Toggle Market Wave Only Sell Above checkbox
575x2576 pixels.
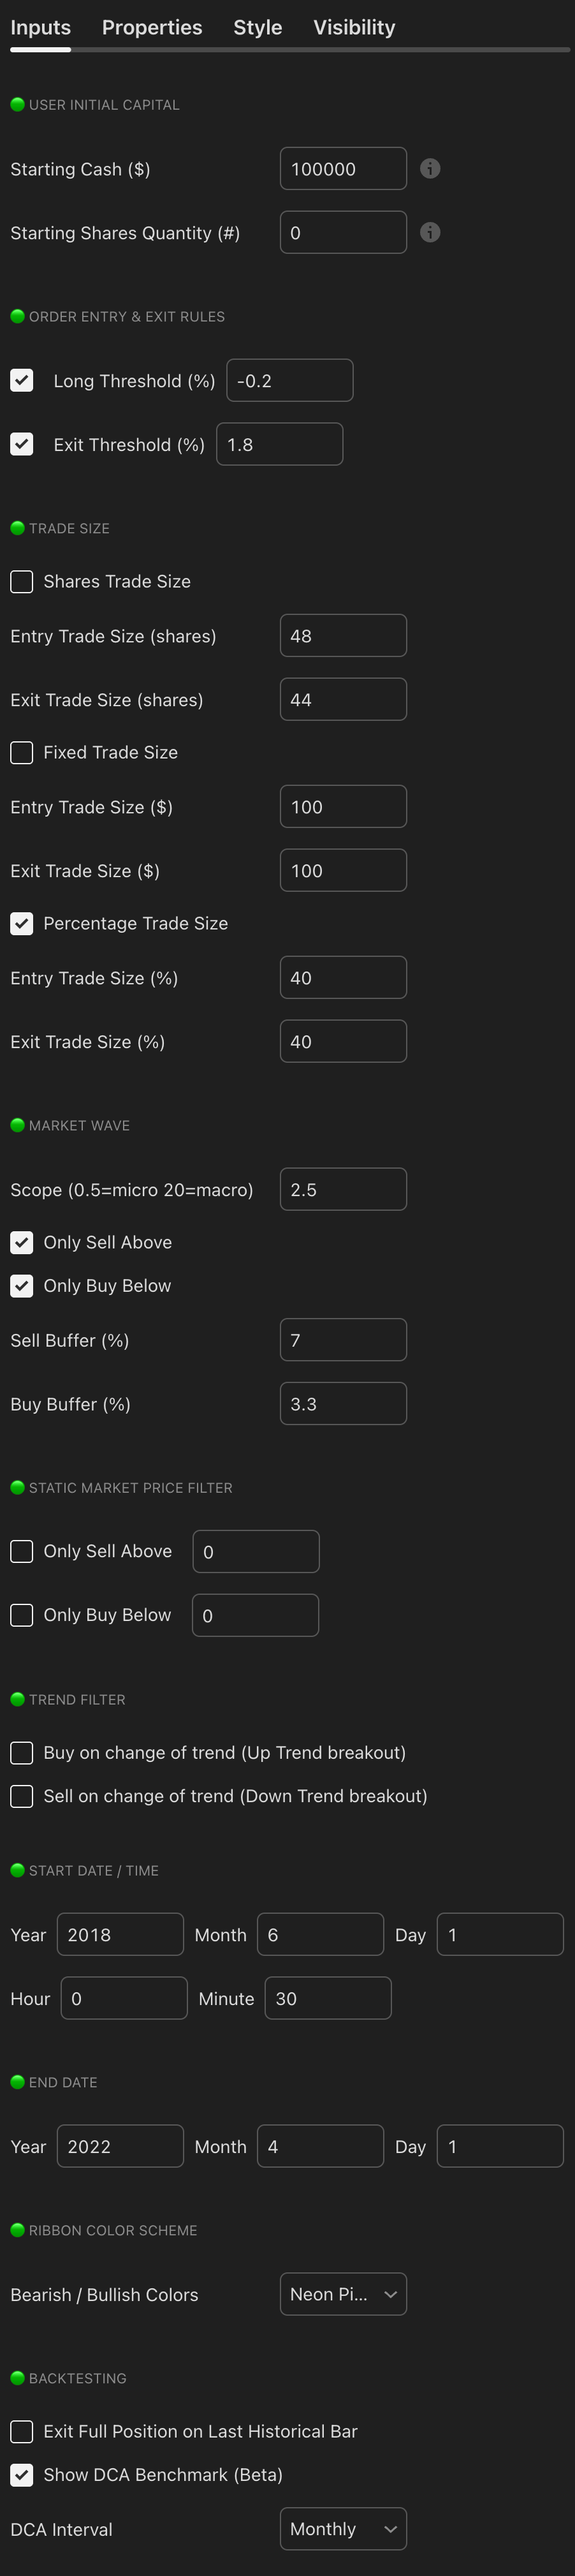click(22, 1243)
